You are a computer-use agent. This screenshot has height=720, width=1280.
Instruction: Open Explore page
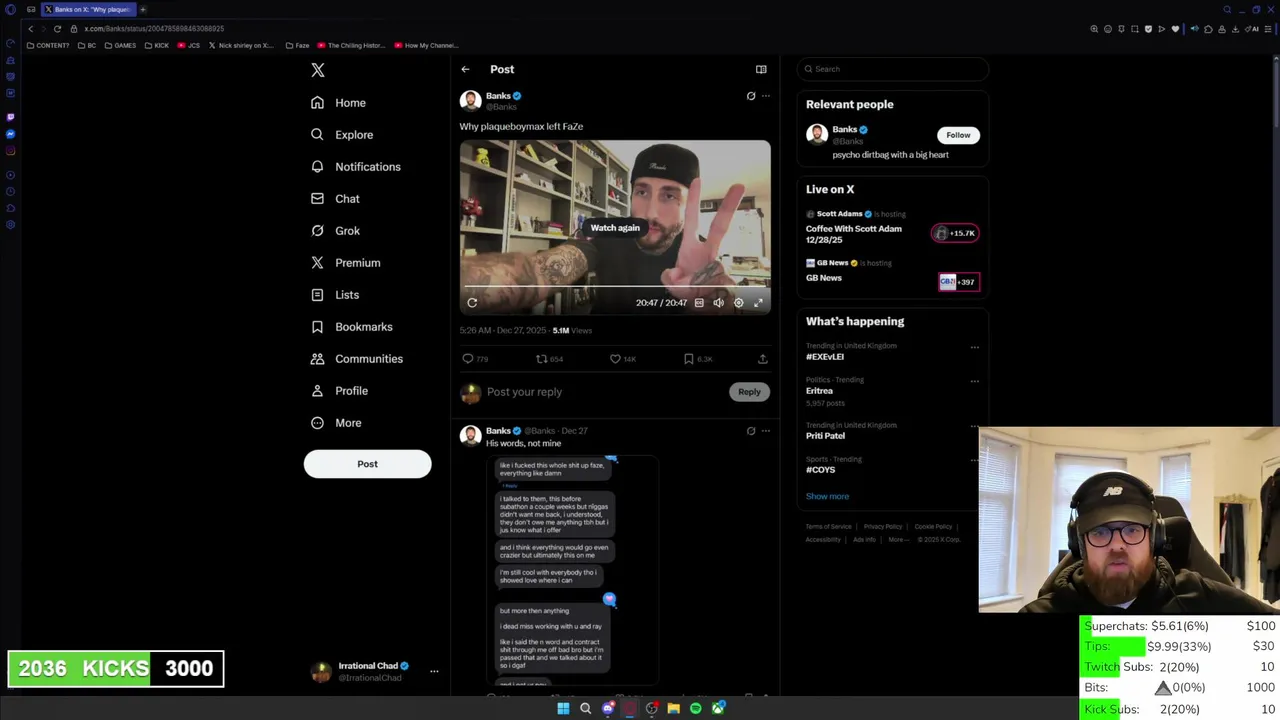pos(342,135)
